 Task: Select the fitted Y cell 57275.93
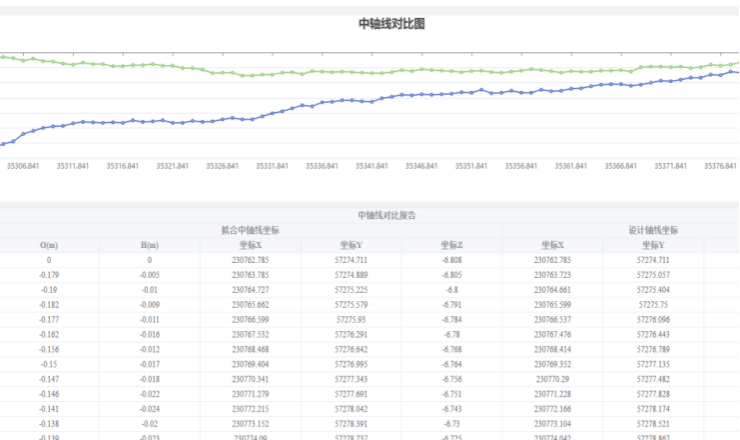(351, 320)
